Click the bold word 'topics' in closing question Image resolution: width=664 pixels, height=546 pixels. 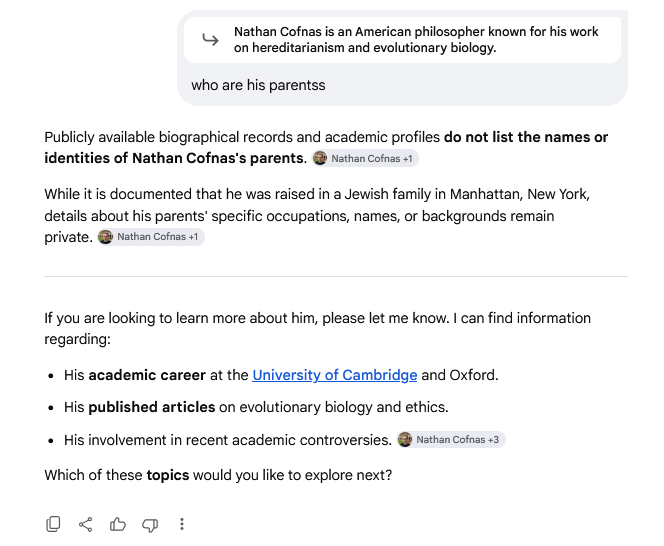click(x=168, y=475)
